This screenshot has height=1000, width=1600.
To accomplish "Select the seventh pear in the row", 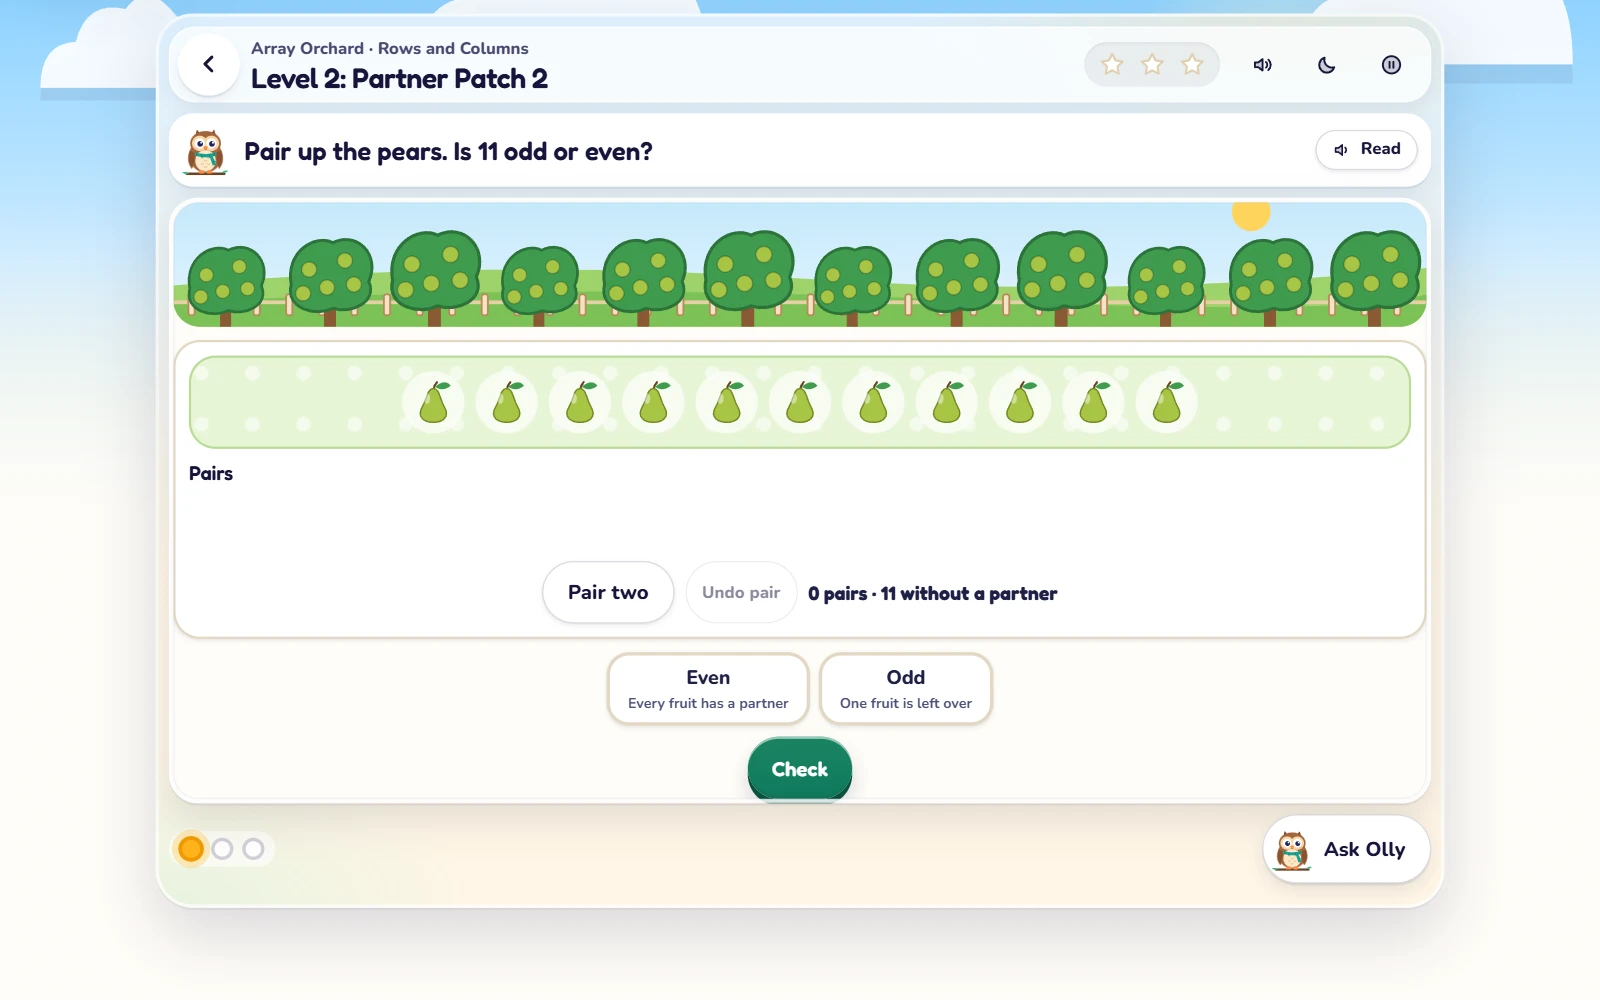I will (873, 402).
